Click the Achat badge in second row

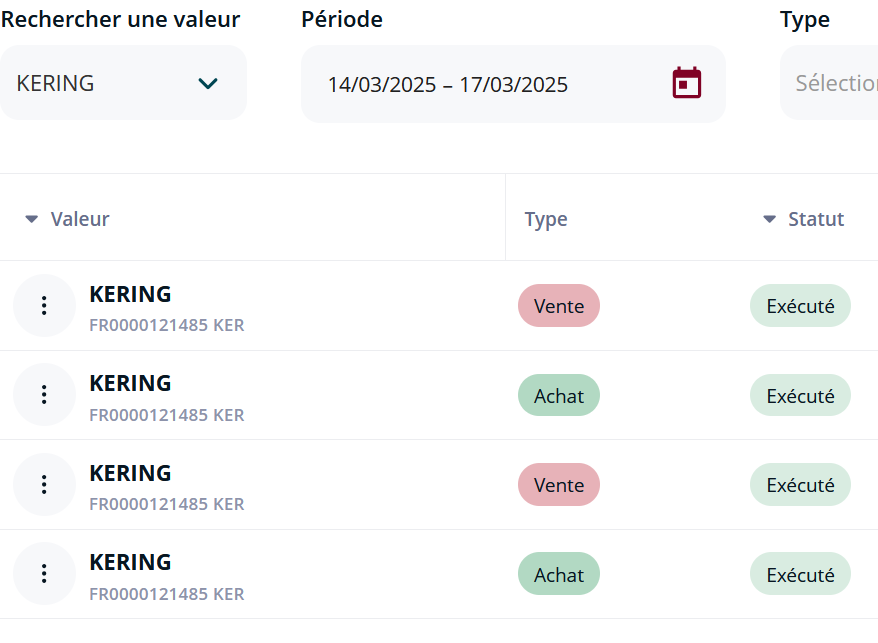coord(559,395)
